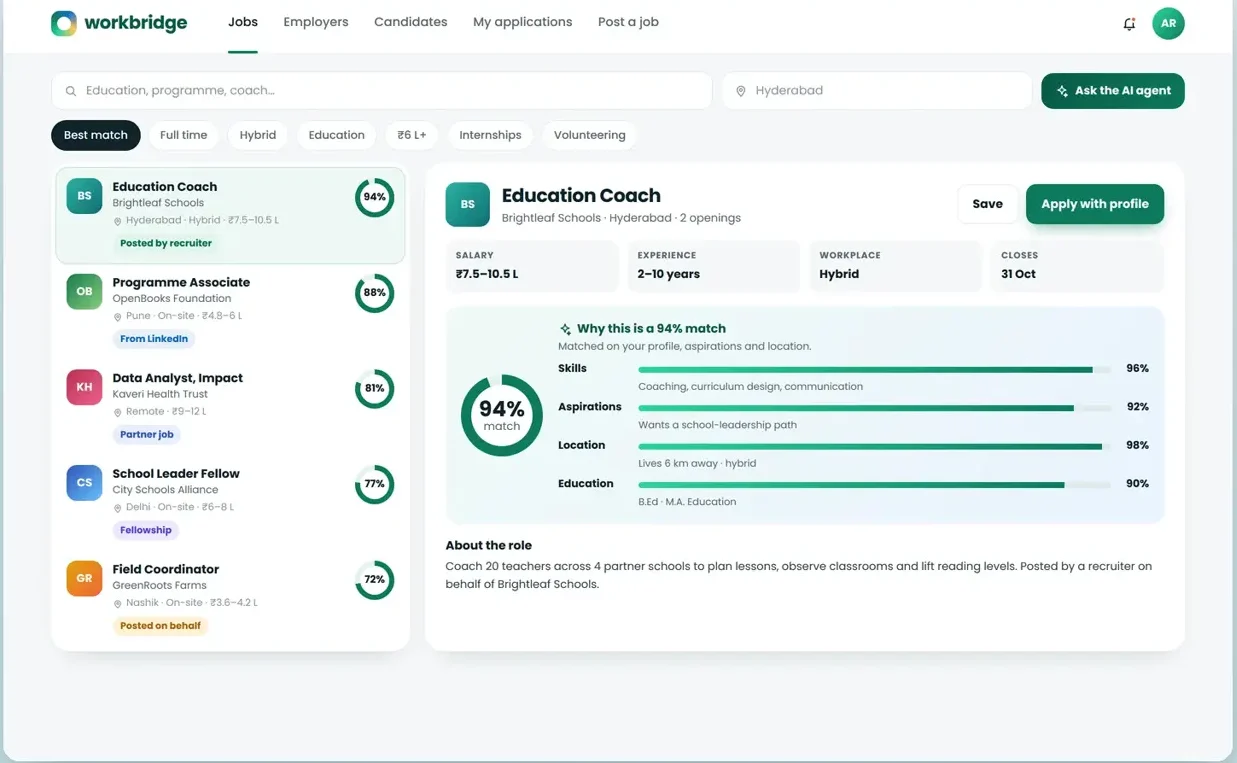The image size is (1237, 763).
Task: Open My applications
Action: tap(523, 22)
